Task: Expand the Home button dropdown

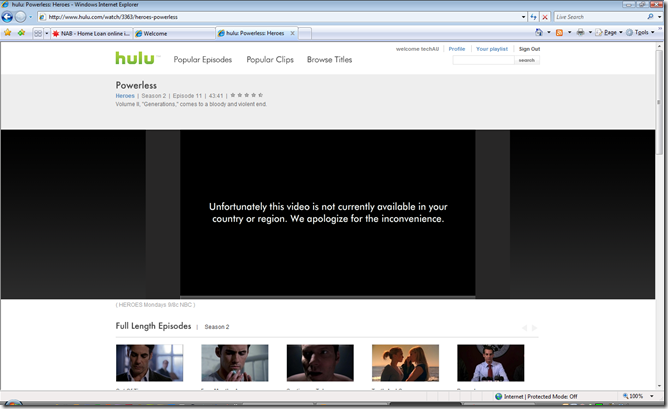Action: 549,32
